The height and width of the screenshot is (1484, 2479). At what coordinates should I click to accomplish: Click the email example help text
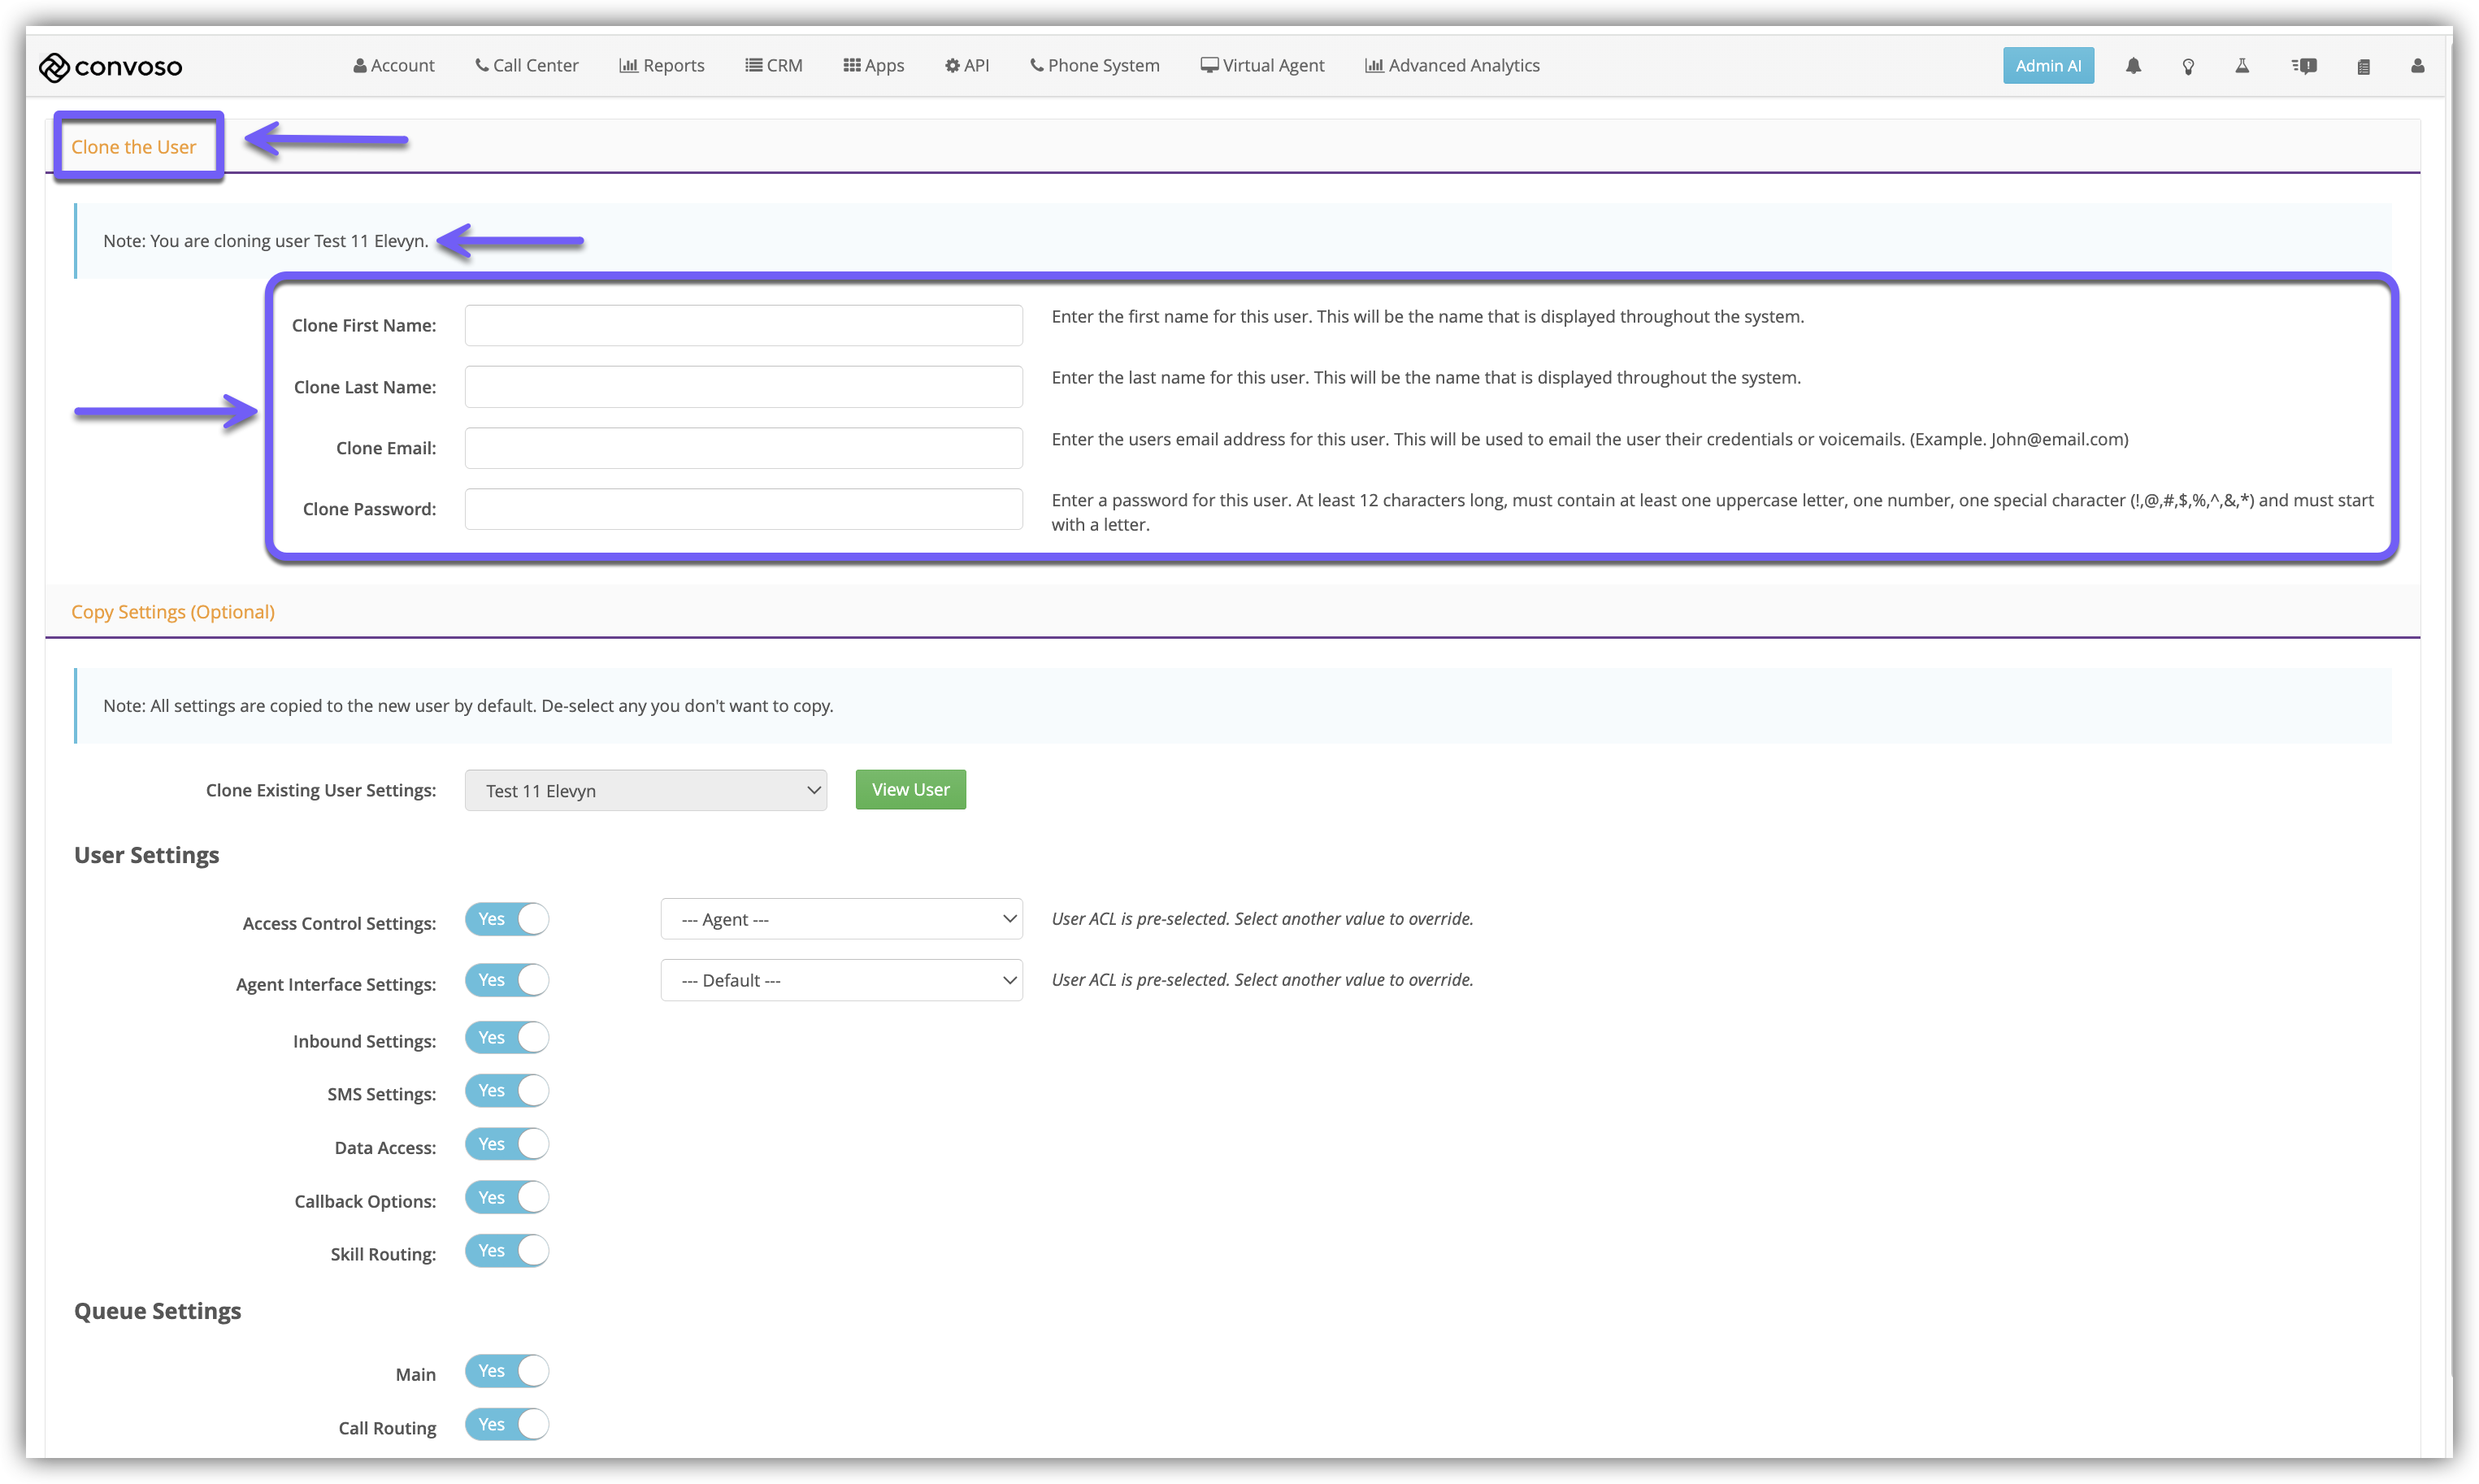1590,439
